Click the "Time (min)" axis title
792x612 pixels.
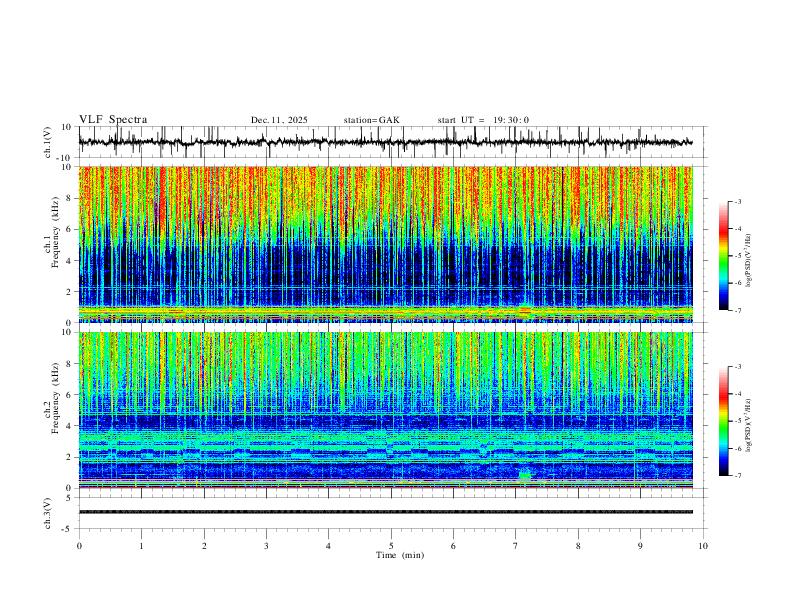pyautogui.click(x=400, y=555)
